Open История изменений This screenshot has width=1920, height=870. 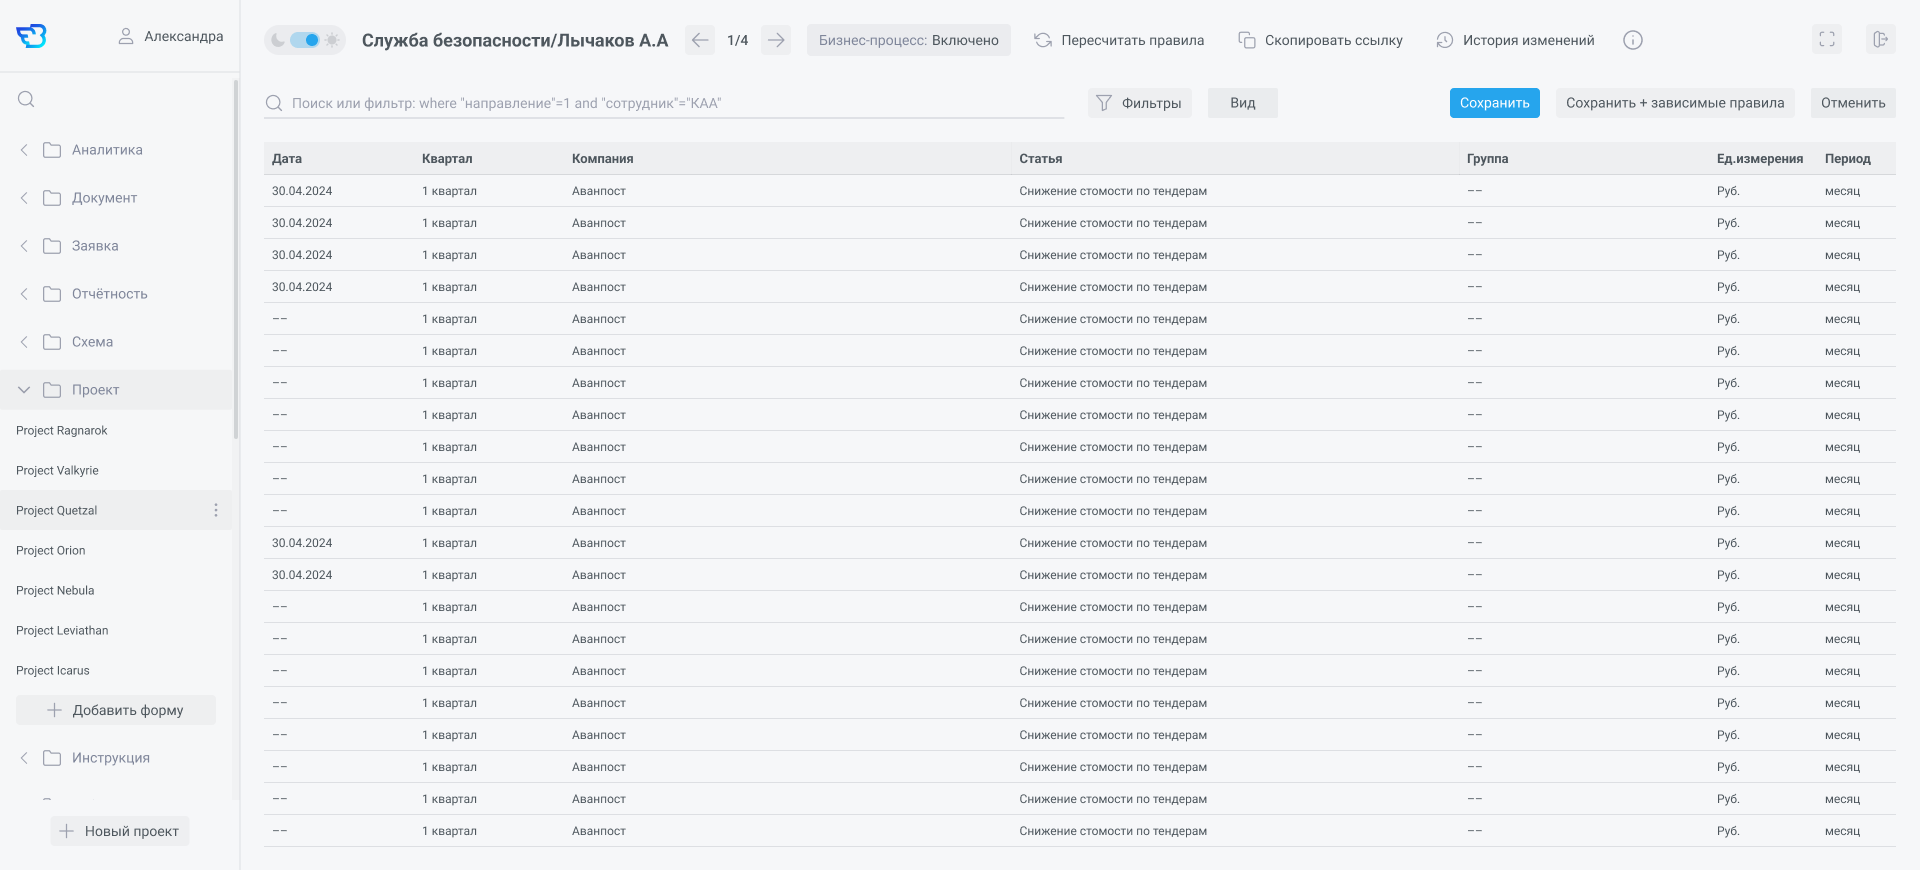pos(1515,40)
